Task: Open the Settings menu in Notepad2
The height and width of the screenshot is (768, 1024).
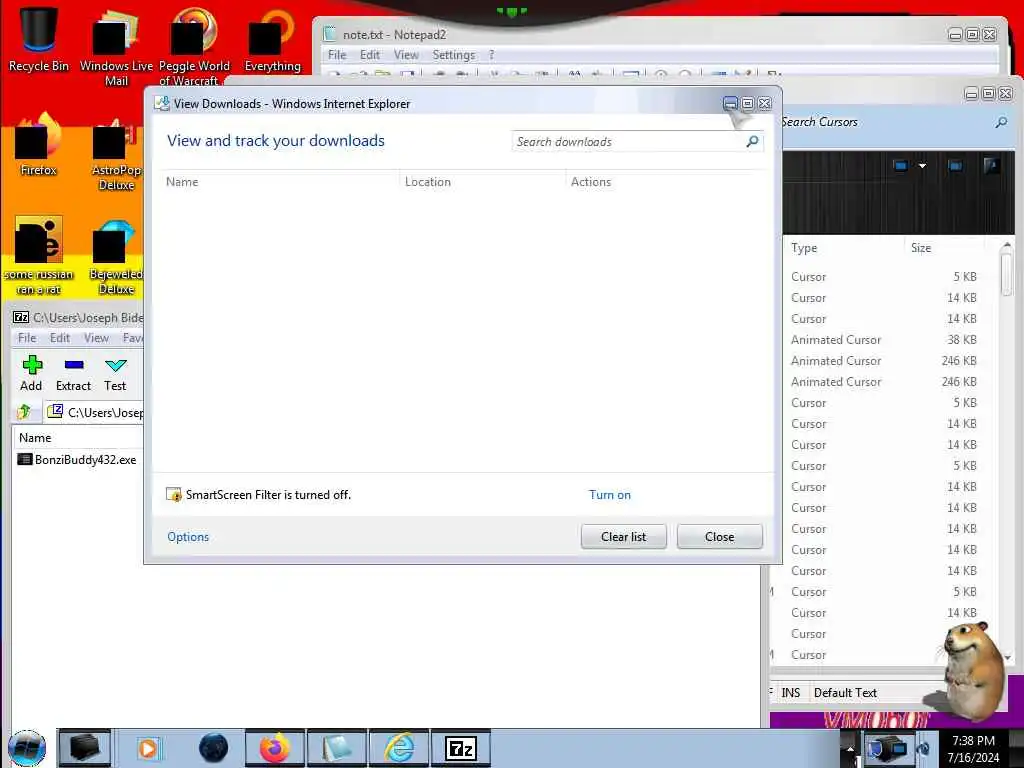Action: [x=453, y=55]
